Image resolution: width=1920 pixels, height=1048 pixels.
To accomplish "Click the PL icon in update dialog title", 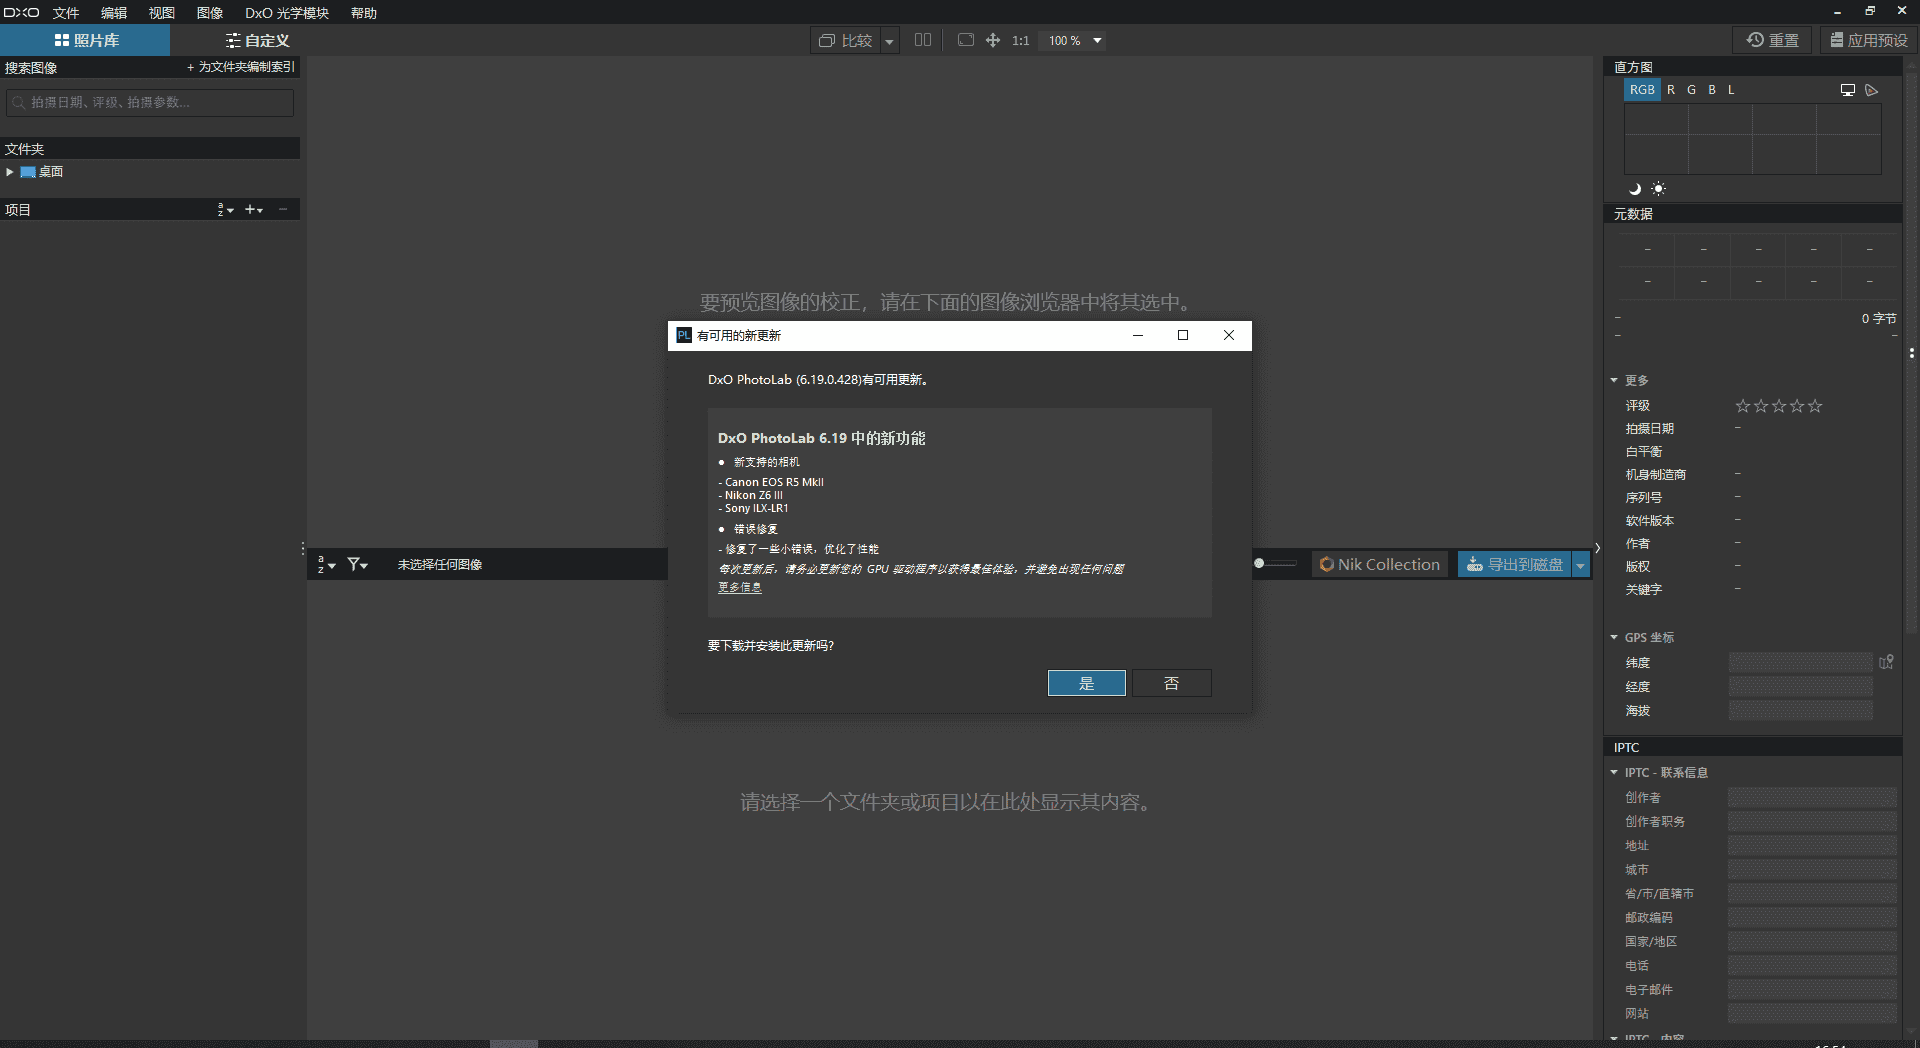I will pos(684,335).
